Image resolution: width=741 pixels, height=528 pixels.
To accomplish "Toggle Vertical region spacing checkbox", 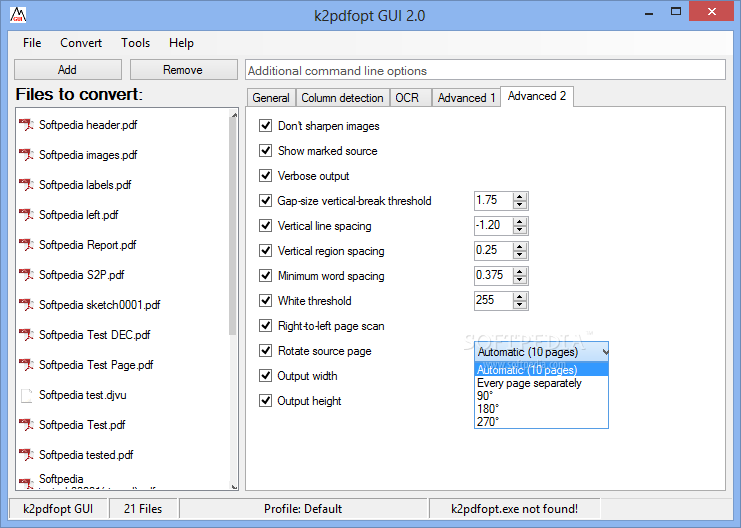I will [266, 251].
